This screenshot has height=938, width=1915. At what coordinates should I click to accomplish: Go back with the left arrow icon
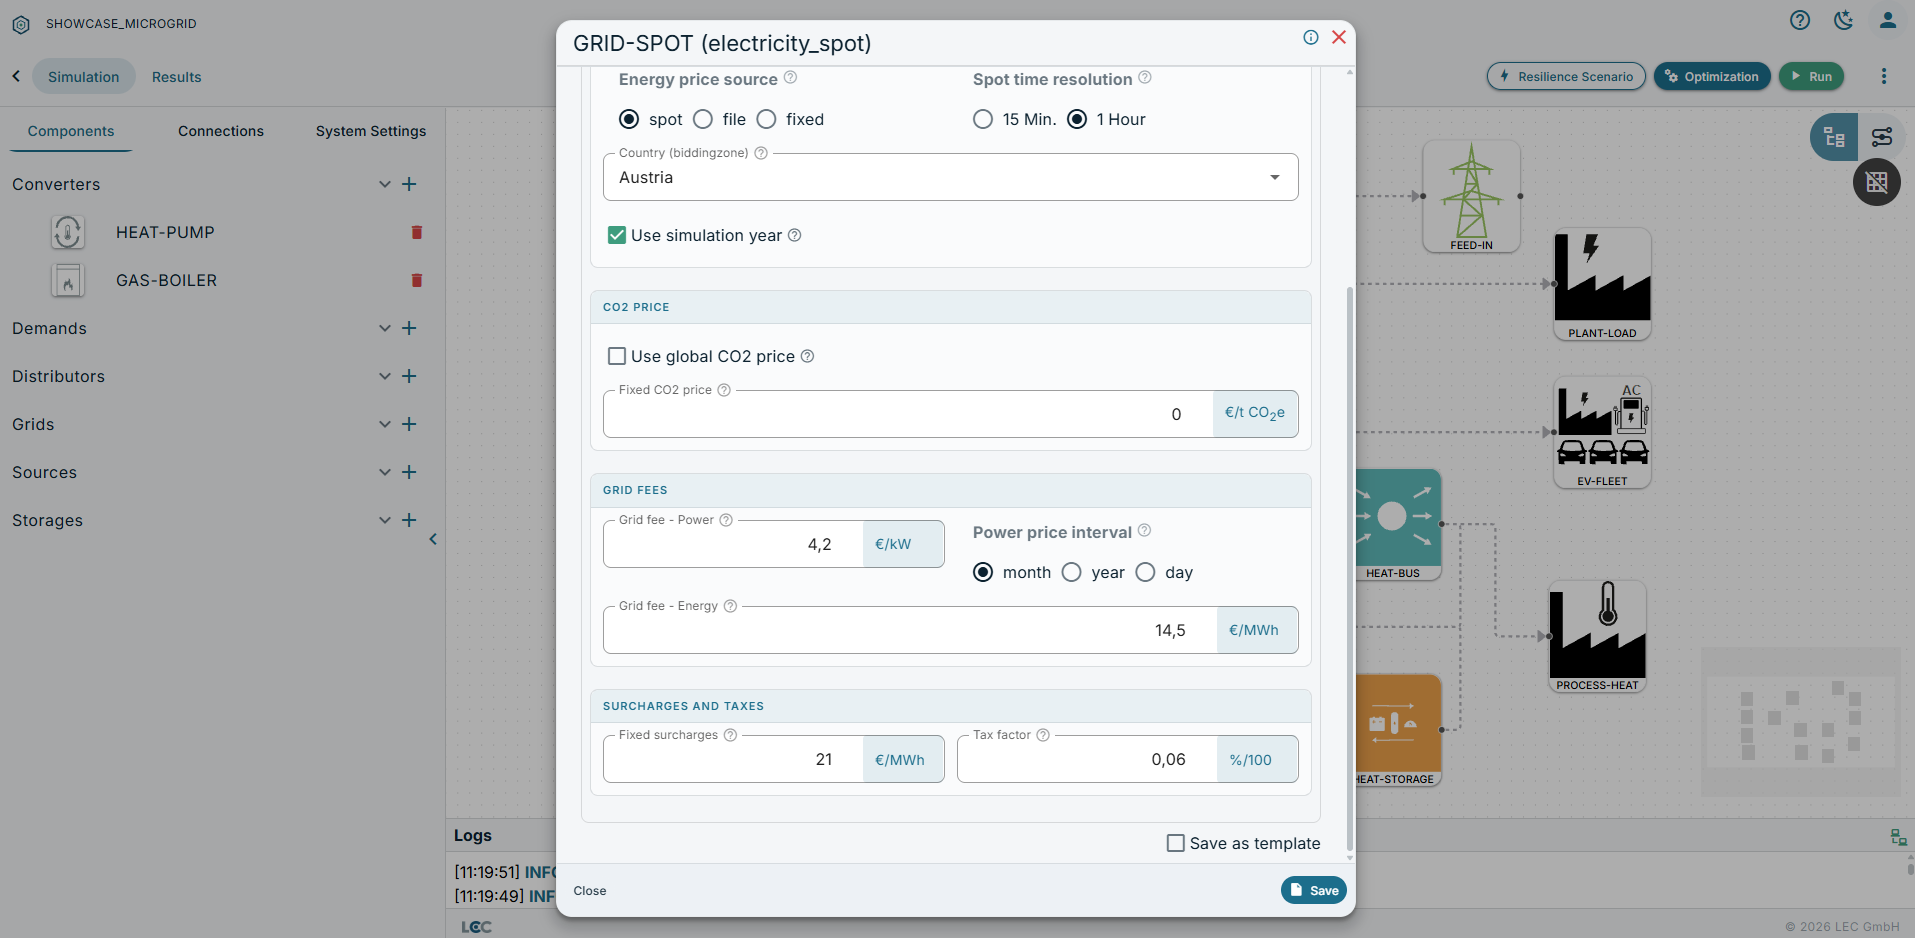(x=16, y=76)
